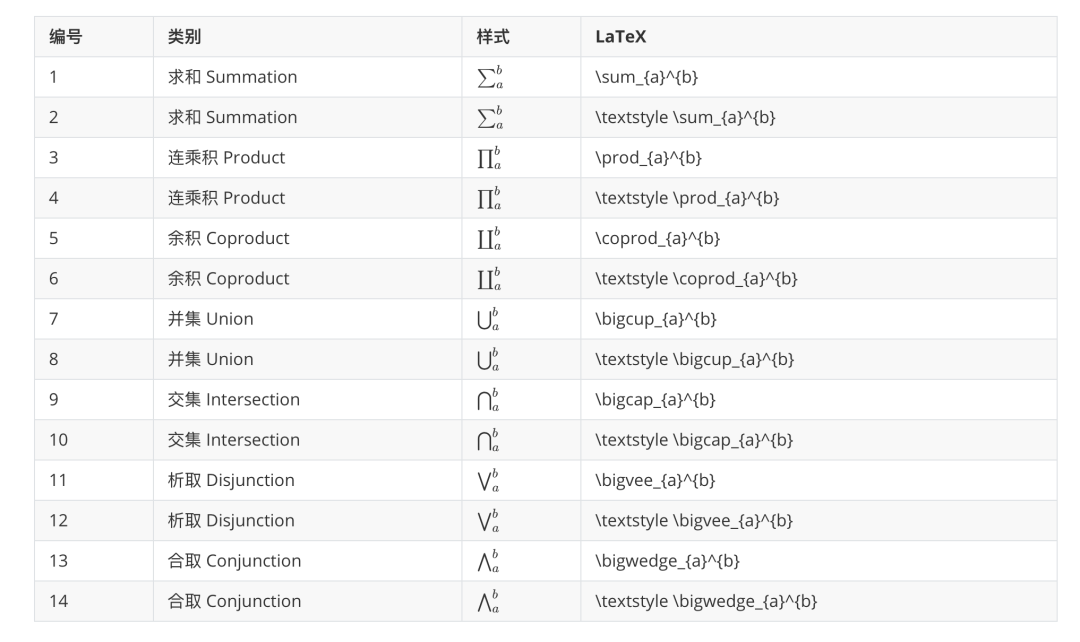The height and width of the screenshot is (642, 1080).
Task: Click the disjunction symbol in row 11
Action: pyautogui.click(x=488, y=480)
